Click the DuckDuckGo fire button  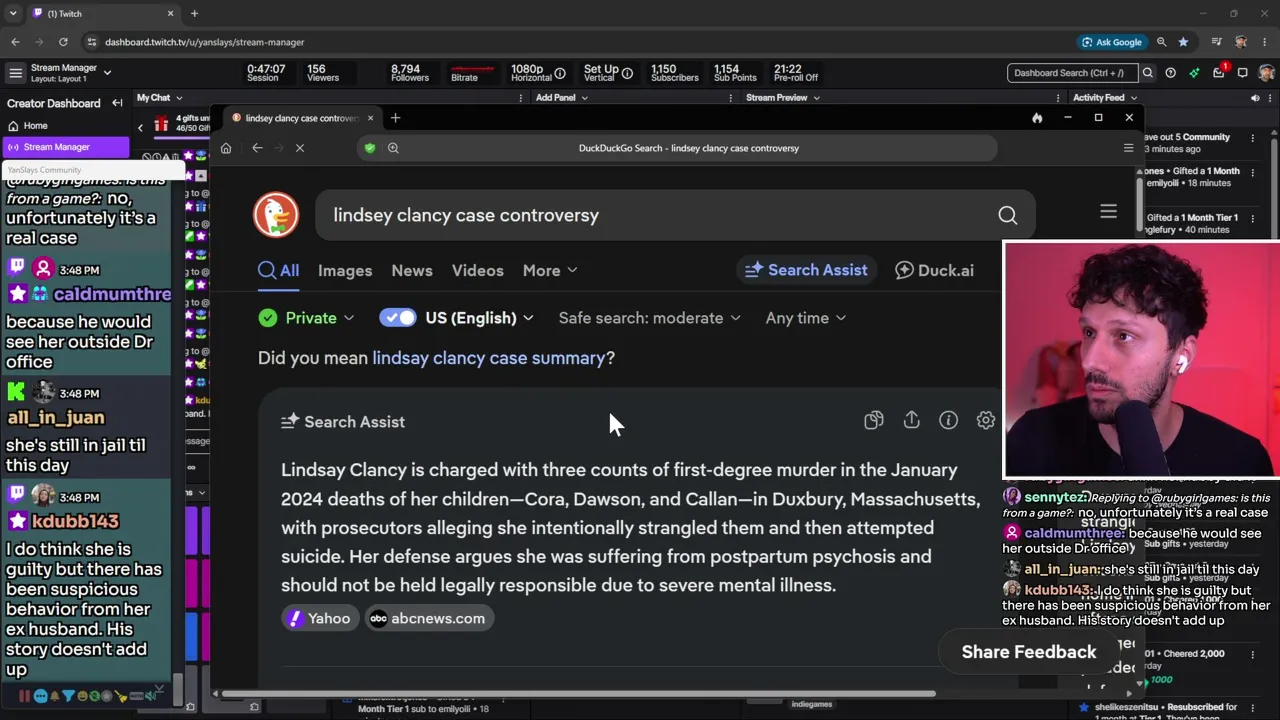point(1037,118)
